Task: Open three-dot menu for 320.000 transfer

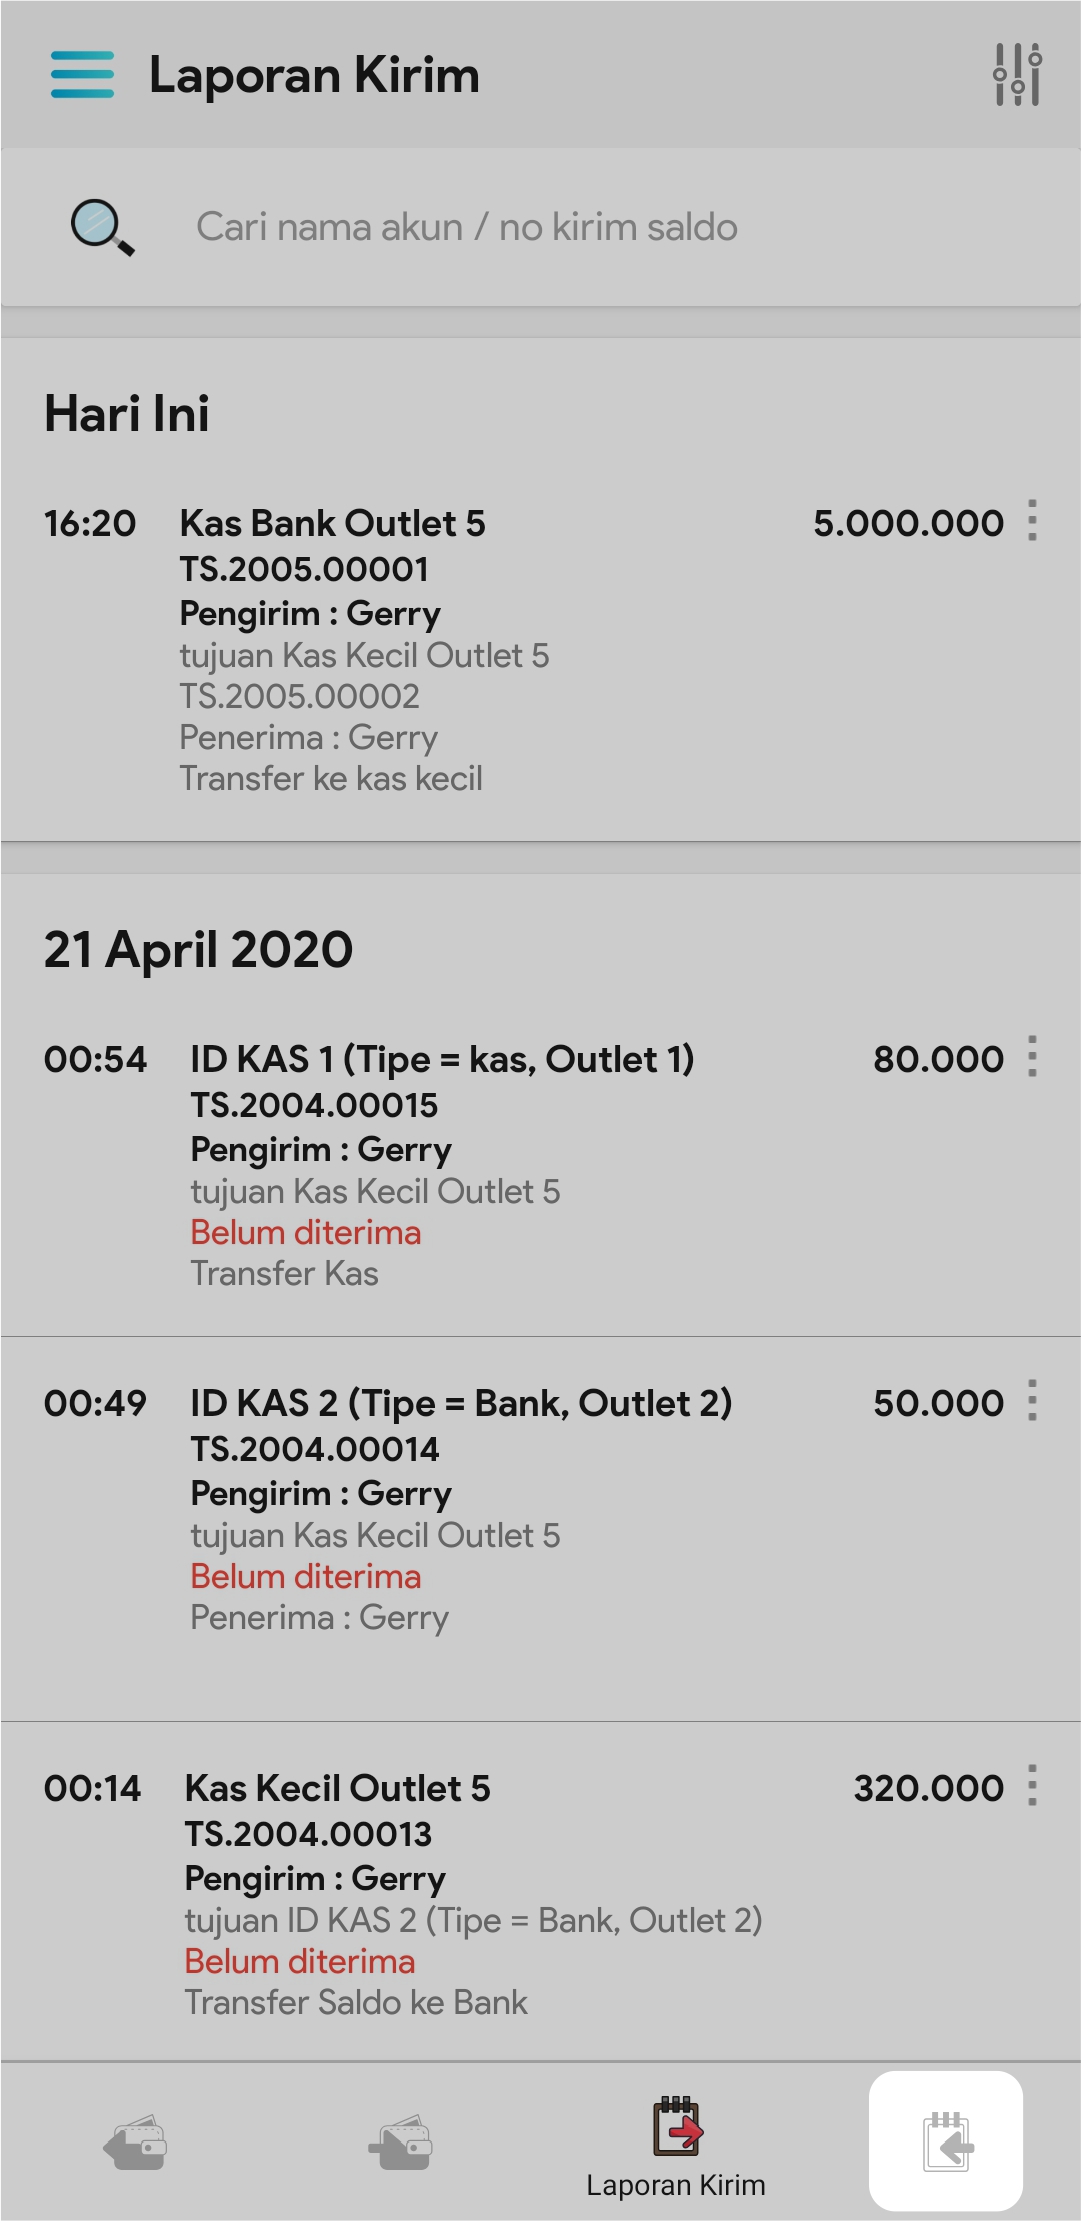Action: pos(1032,1786)
